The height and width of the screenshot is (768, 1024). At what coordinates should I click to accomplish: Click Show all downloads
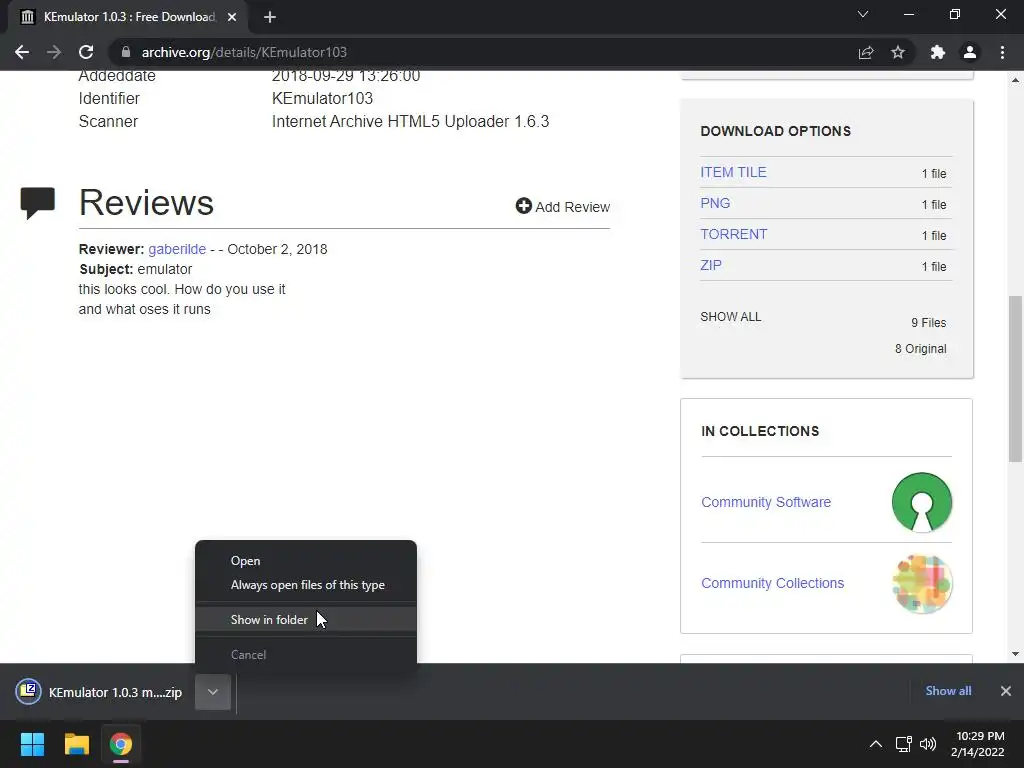(x=948, y=690)
